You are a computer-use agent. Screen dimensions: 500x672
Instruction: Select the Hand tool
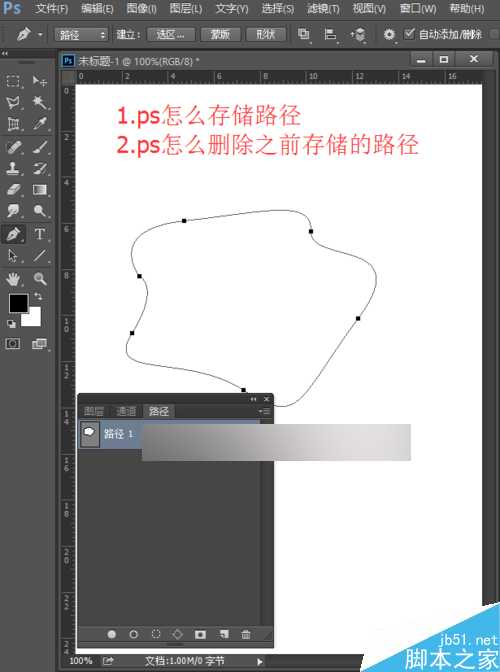coord(13,279)
